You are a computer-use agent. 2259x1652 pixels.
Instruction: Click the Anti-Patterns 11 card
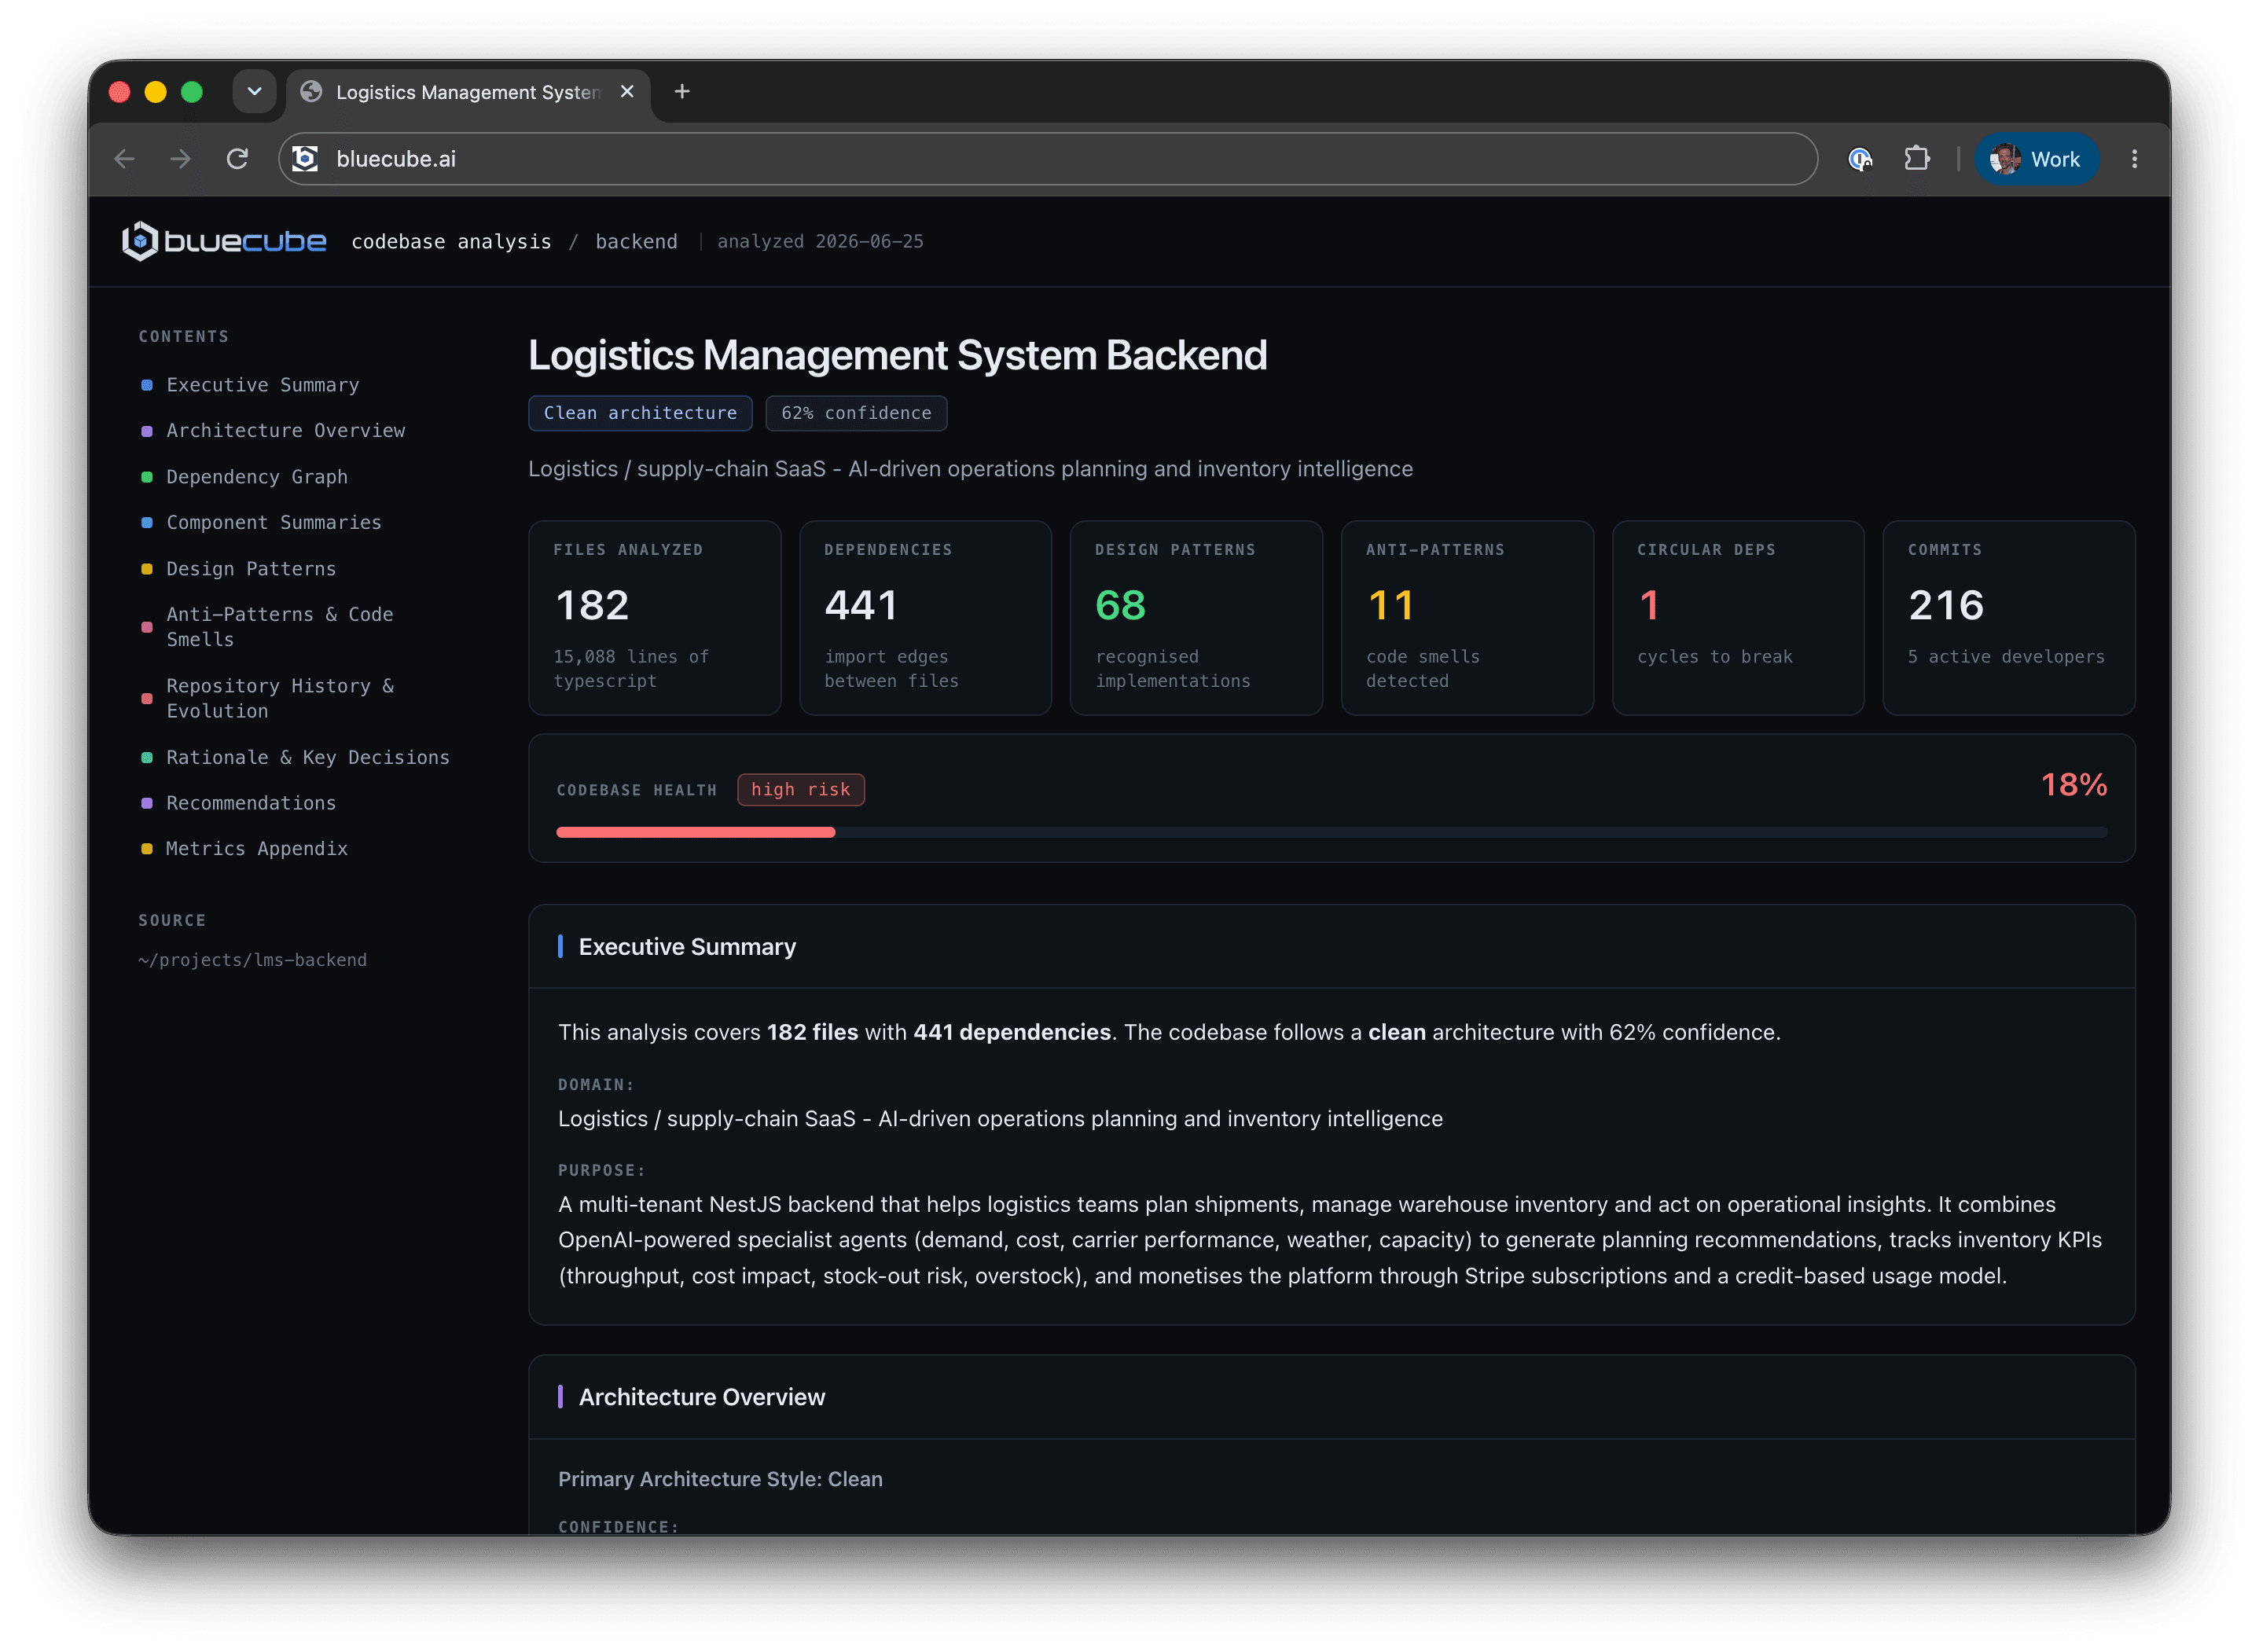pos(1467,618)
